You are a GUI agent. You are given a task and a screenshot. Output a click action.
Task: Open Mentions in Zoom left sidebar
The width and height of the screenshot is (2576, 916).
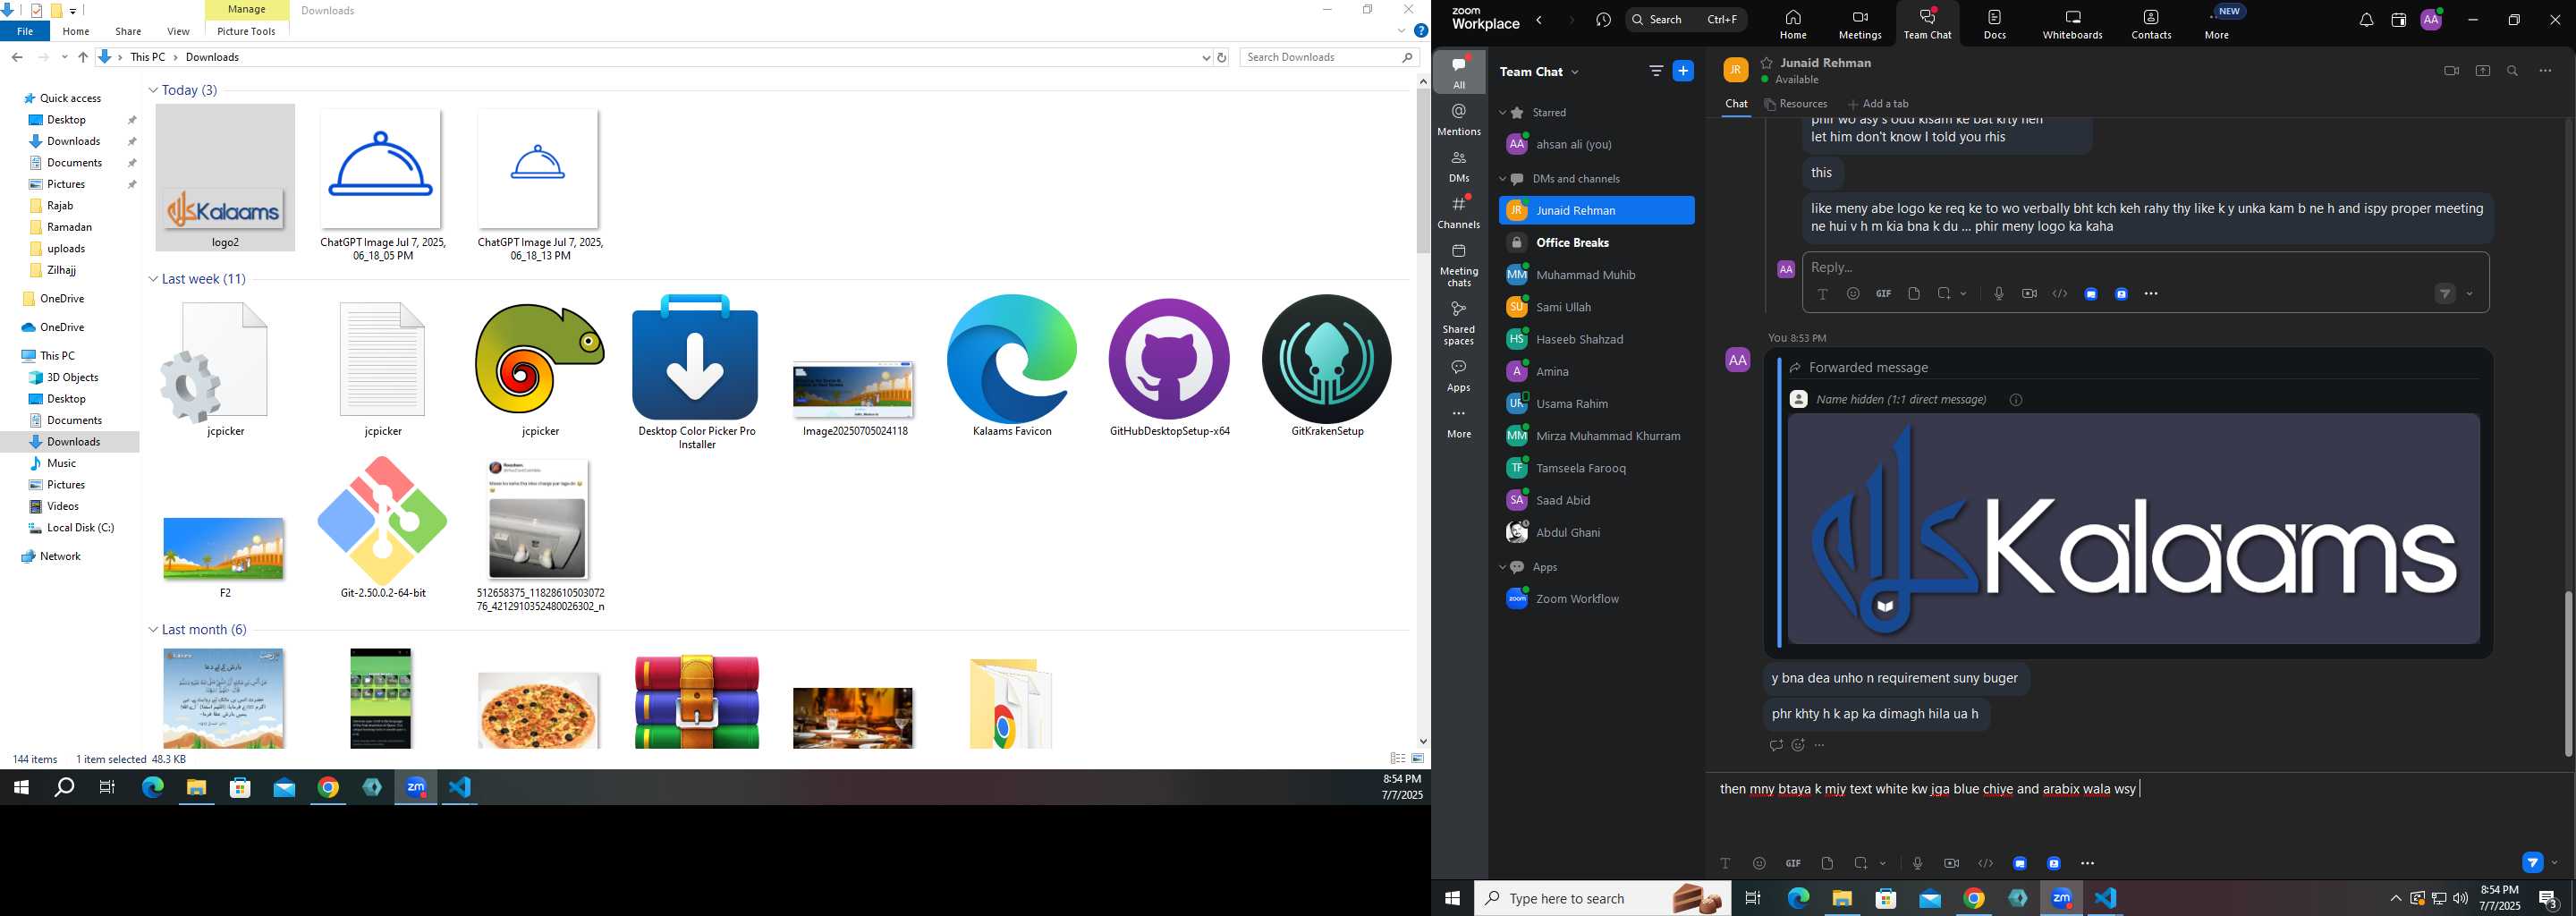coord(1459,119)
